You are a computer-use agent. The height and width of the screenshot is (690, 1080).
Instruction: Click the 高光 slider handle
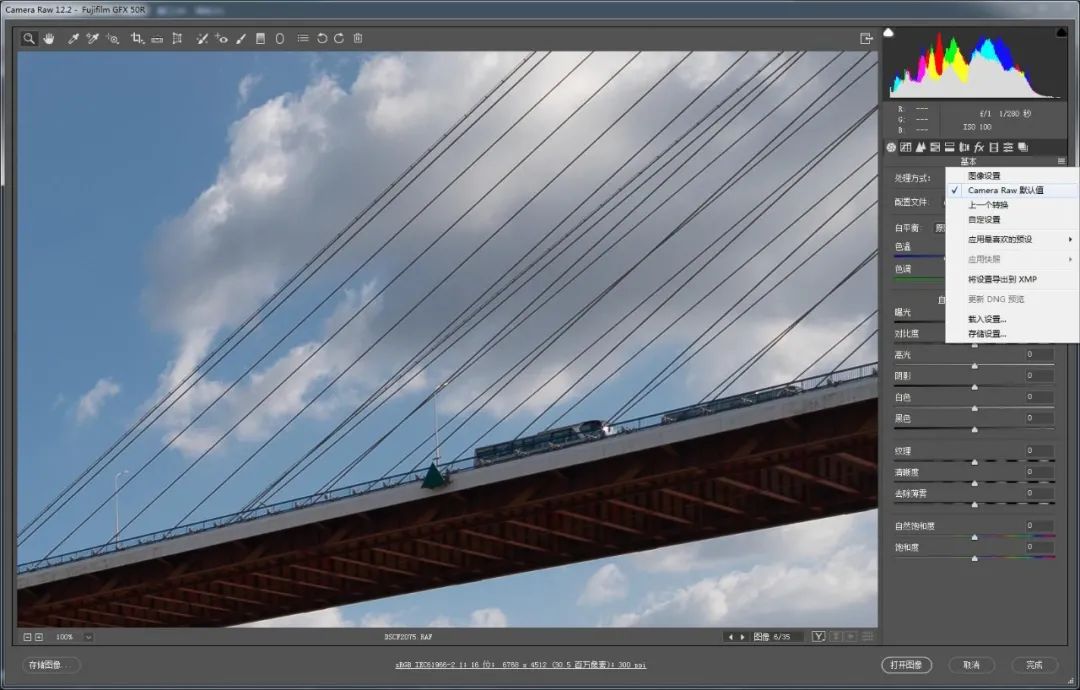coord(974,365)
